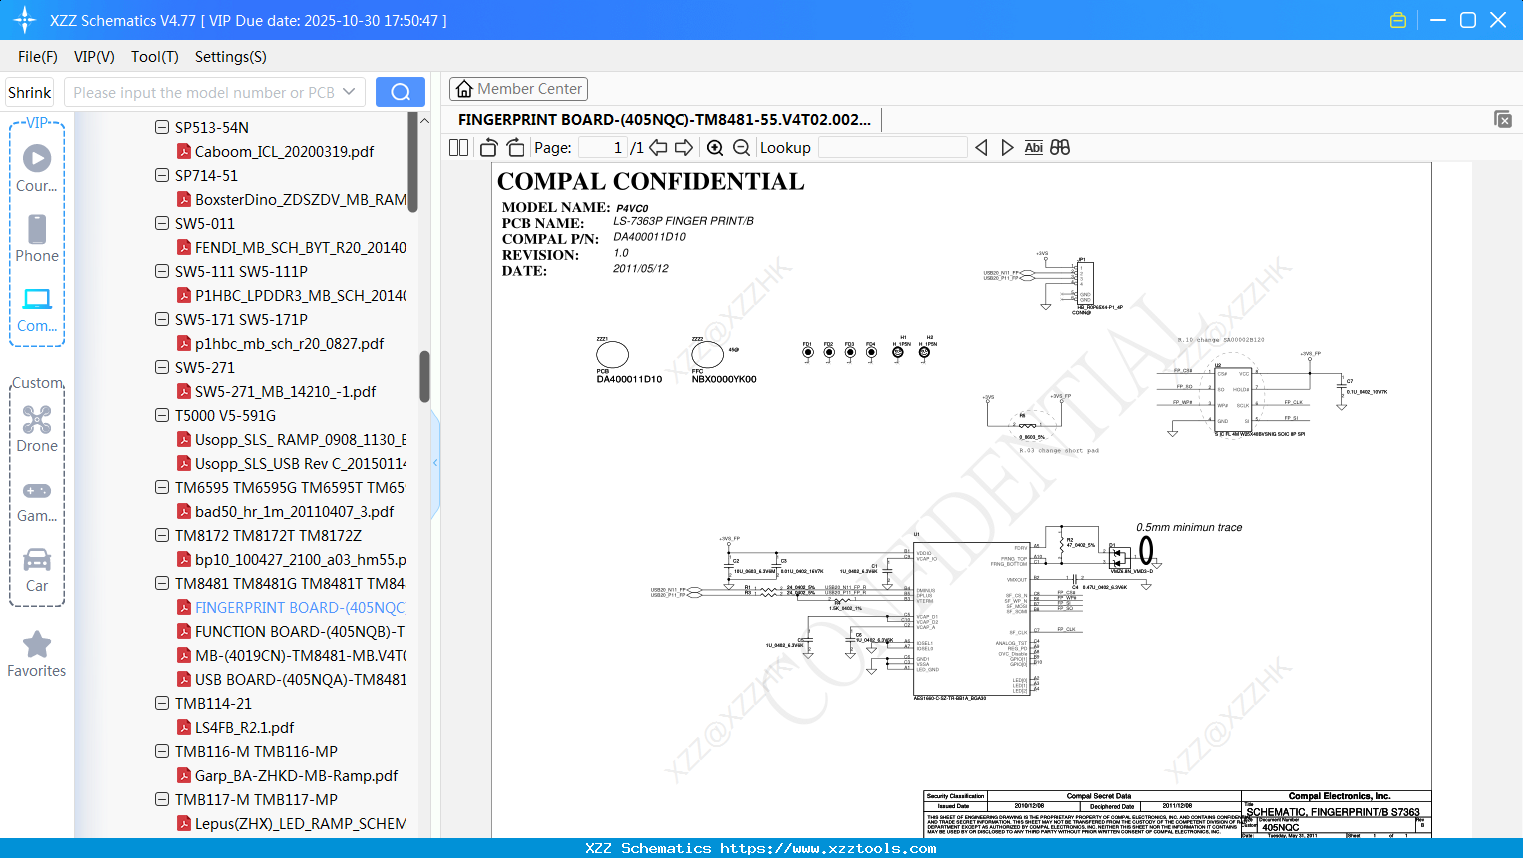Select the FINGERPRINT BOARD document tab
The width and height of the screenshot is (1523, 858).
click(x=664, y=120)
